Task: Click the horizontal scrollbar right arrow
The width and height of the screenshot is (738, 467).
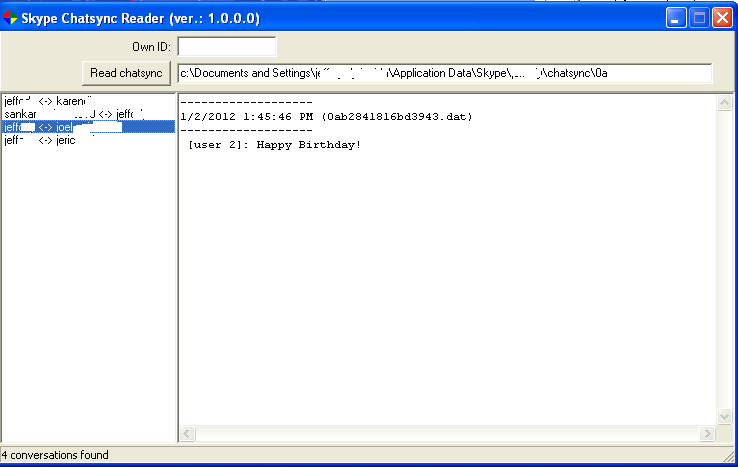Action: [x=707, y=434]
